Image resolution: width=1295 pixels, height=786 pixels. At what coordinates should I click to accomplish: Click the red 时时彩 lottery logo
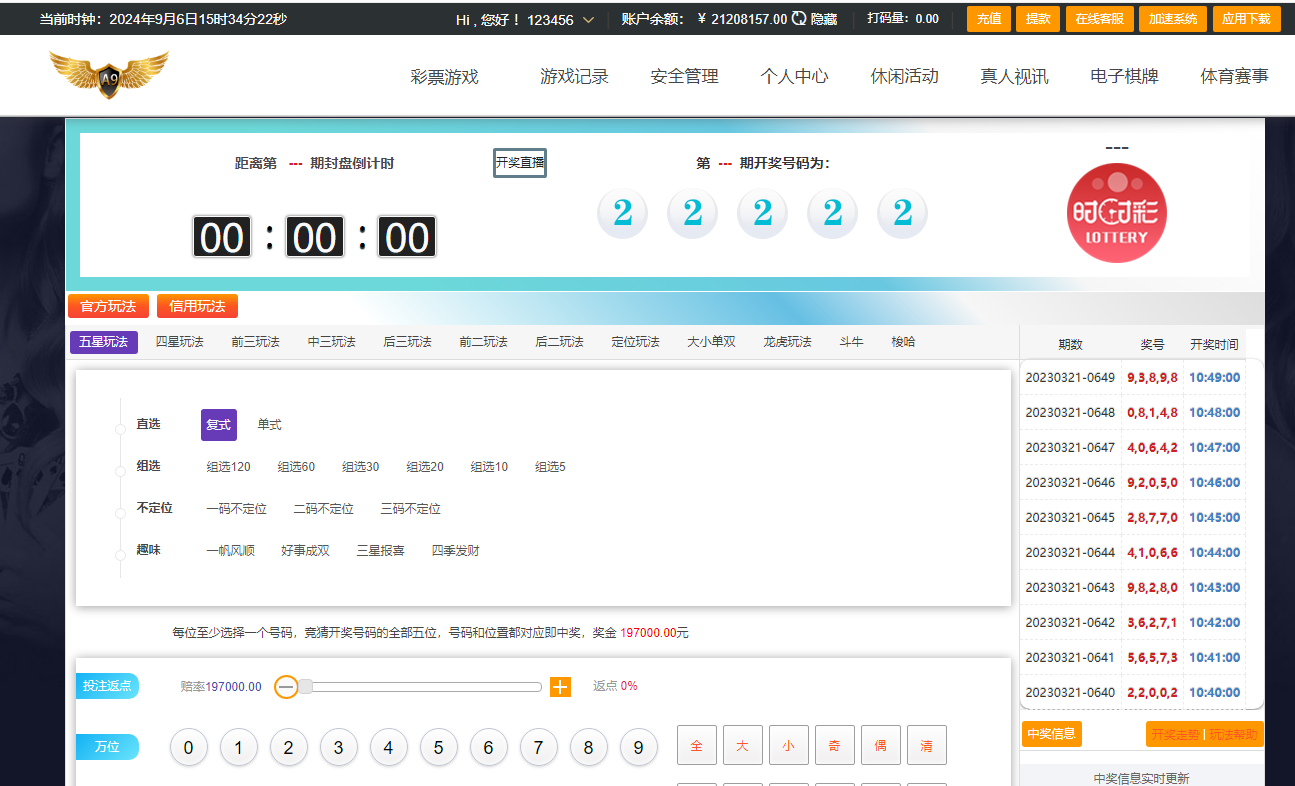(x=1116, y=212)
